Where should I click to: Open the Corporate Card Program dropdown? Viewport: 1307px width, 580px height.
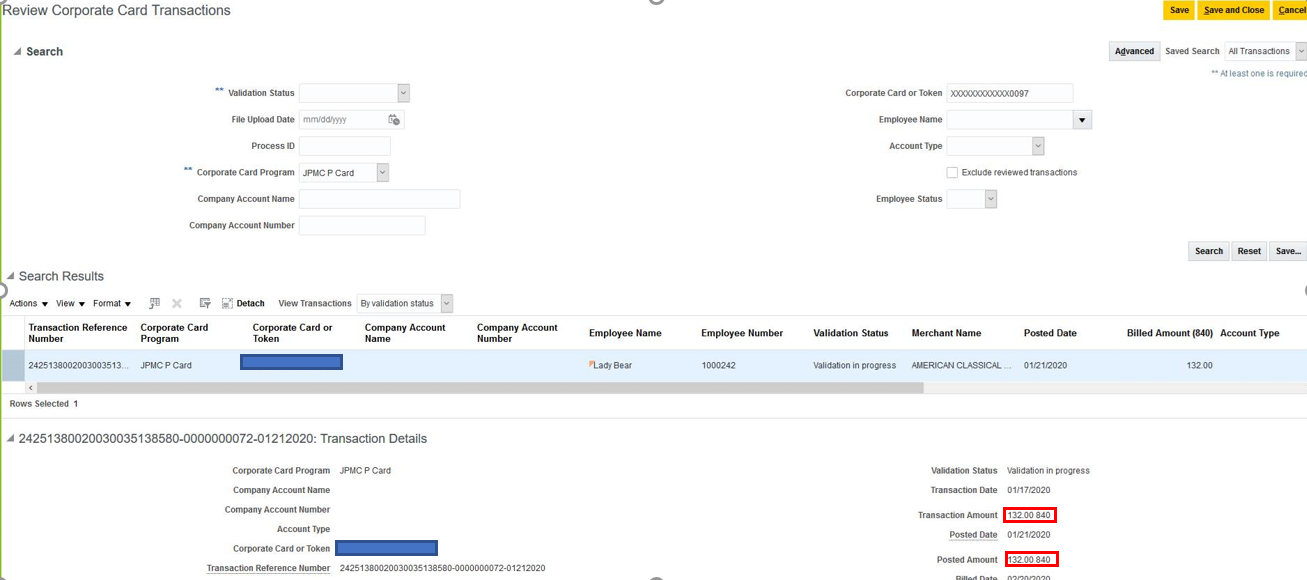[381, 172]
